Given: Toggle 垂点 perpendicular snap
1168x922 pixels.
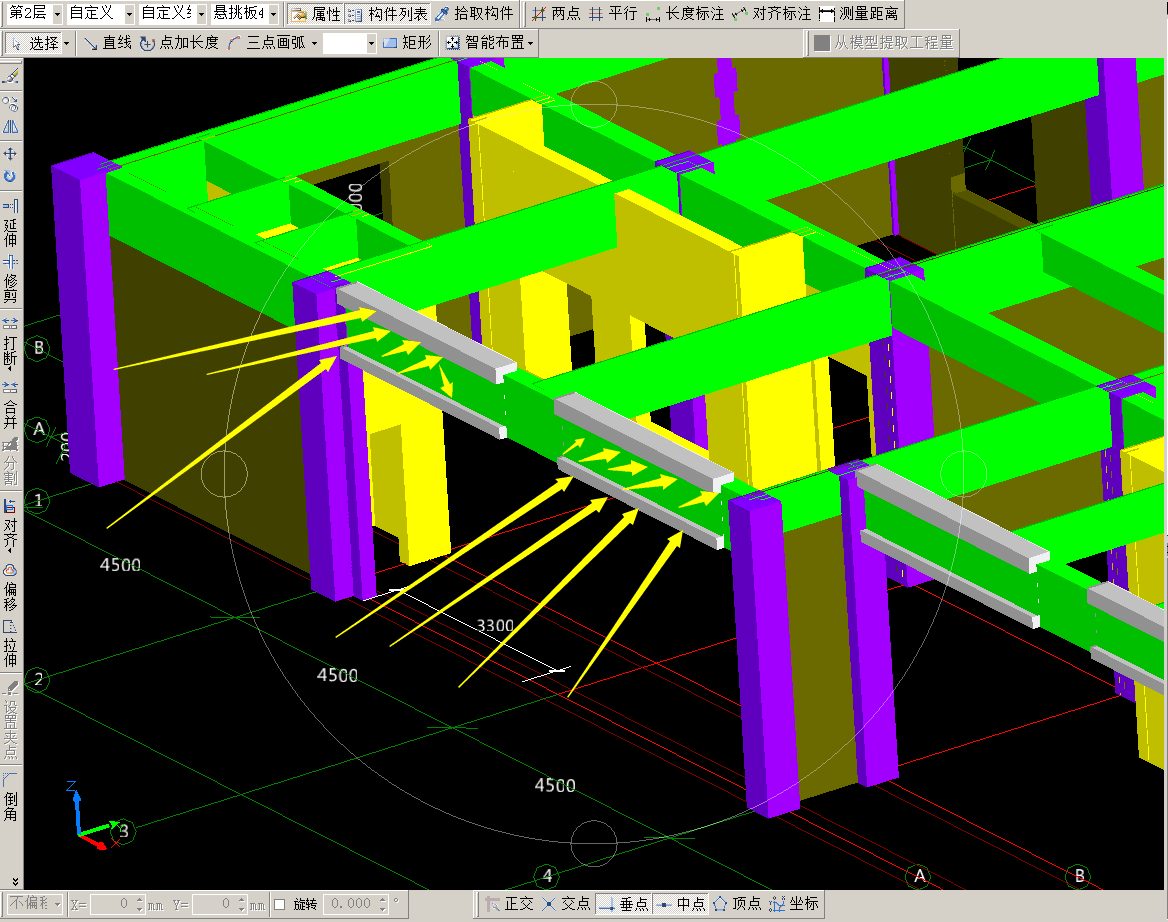Looking at the screenshot, I should click(624, 904).
